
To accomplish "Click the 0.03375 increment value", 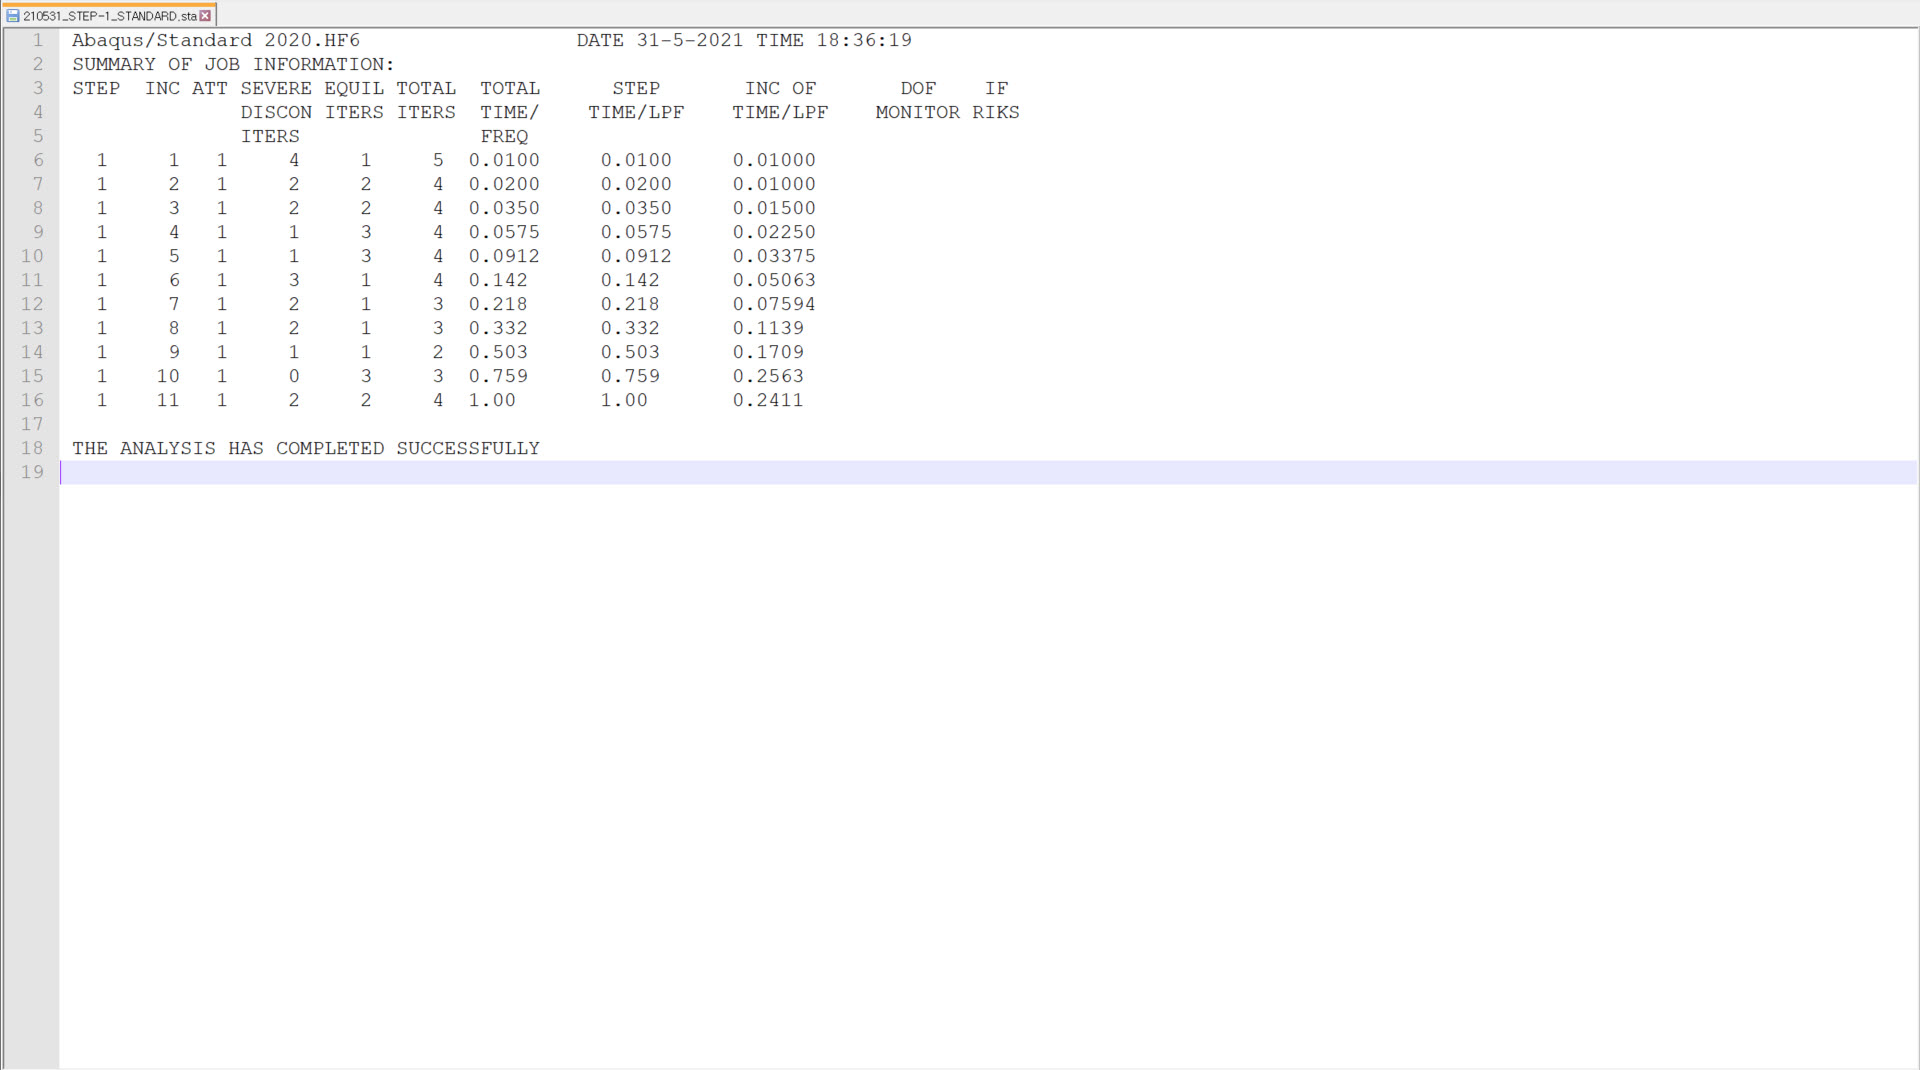I will (x=774, y=256).
